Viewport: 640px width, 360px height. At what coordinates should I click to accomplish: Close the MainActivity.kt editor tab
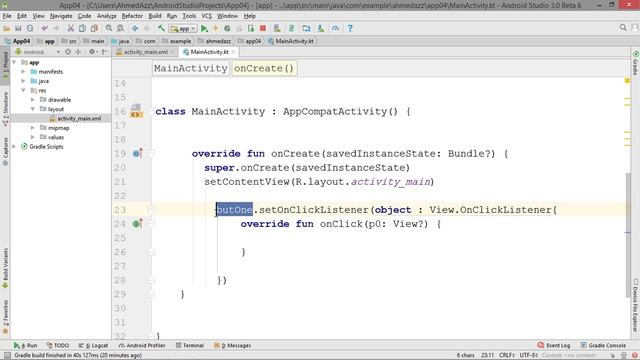233,52
